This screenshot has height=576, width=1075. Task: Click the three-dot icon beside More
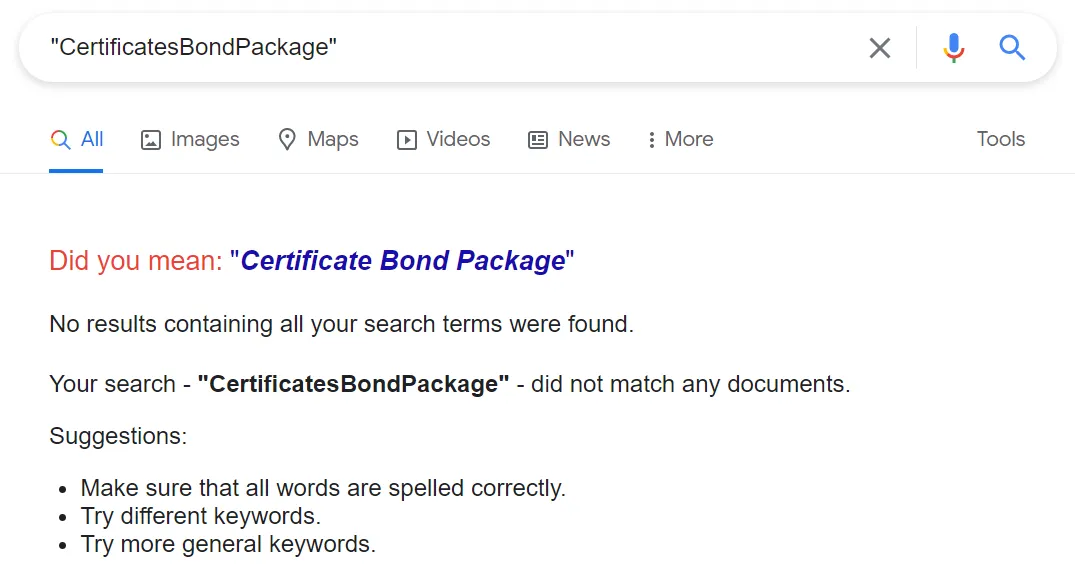tap(652, 140)
